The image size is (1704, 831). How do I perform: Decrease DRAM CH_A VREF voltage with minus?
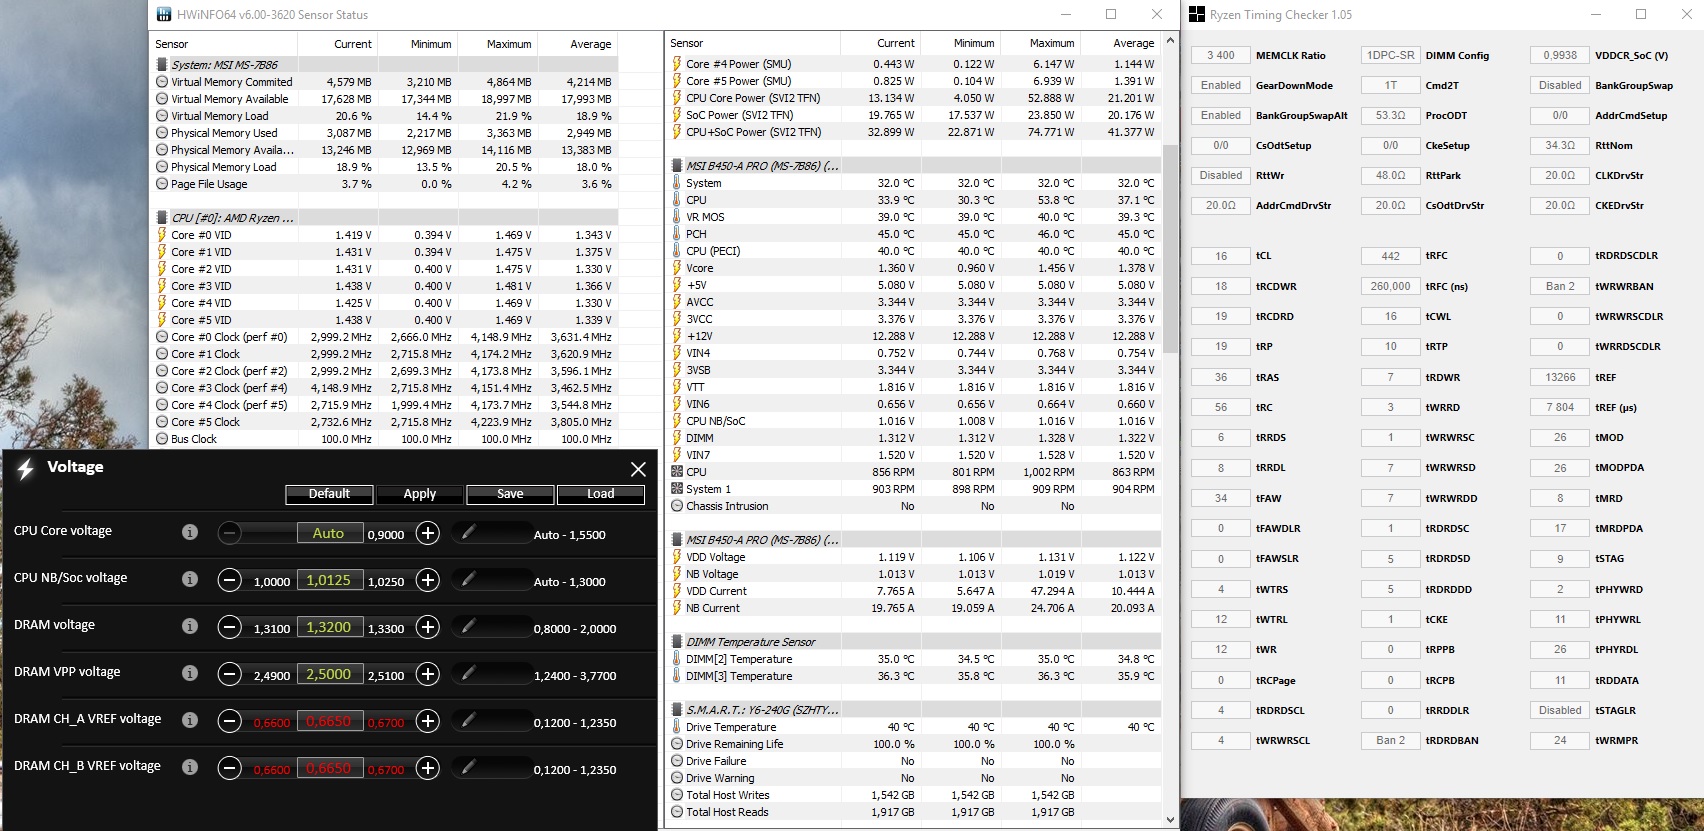coord(230,721)
